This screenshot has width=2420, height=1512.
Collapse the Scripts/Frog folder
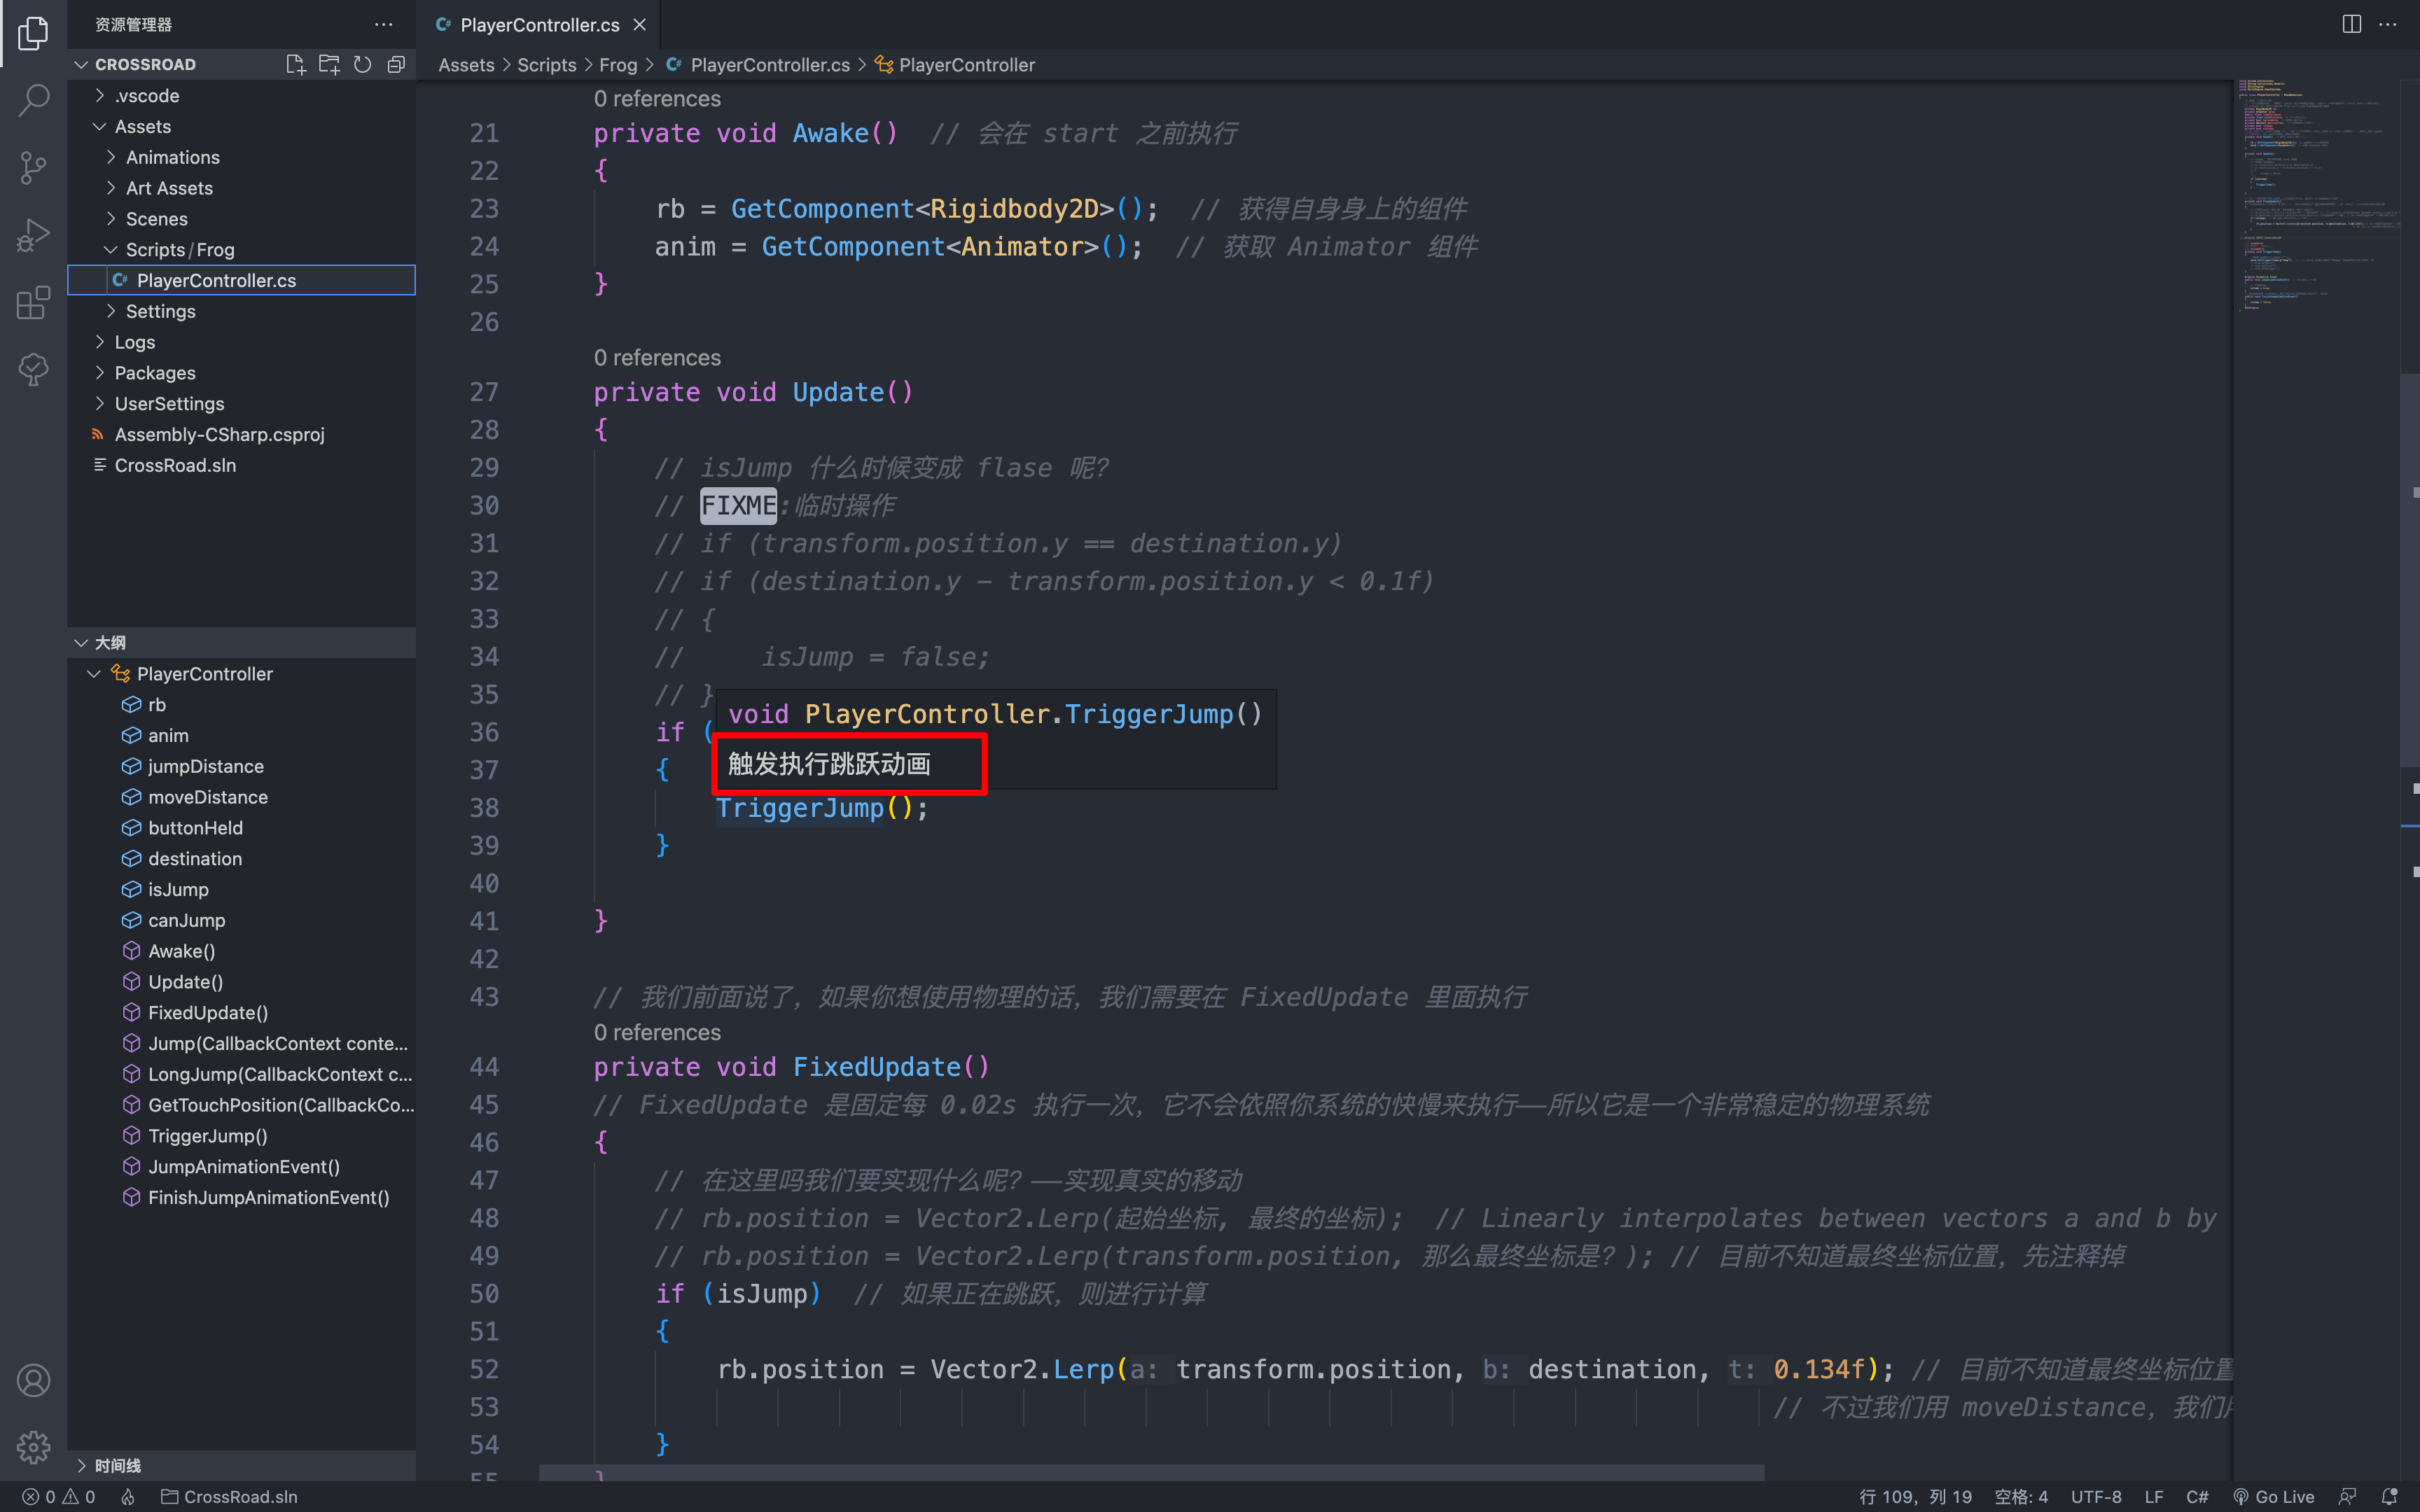point(241,250)
